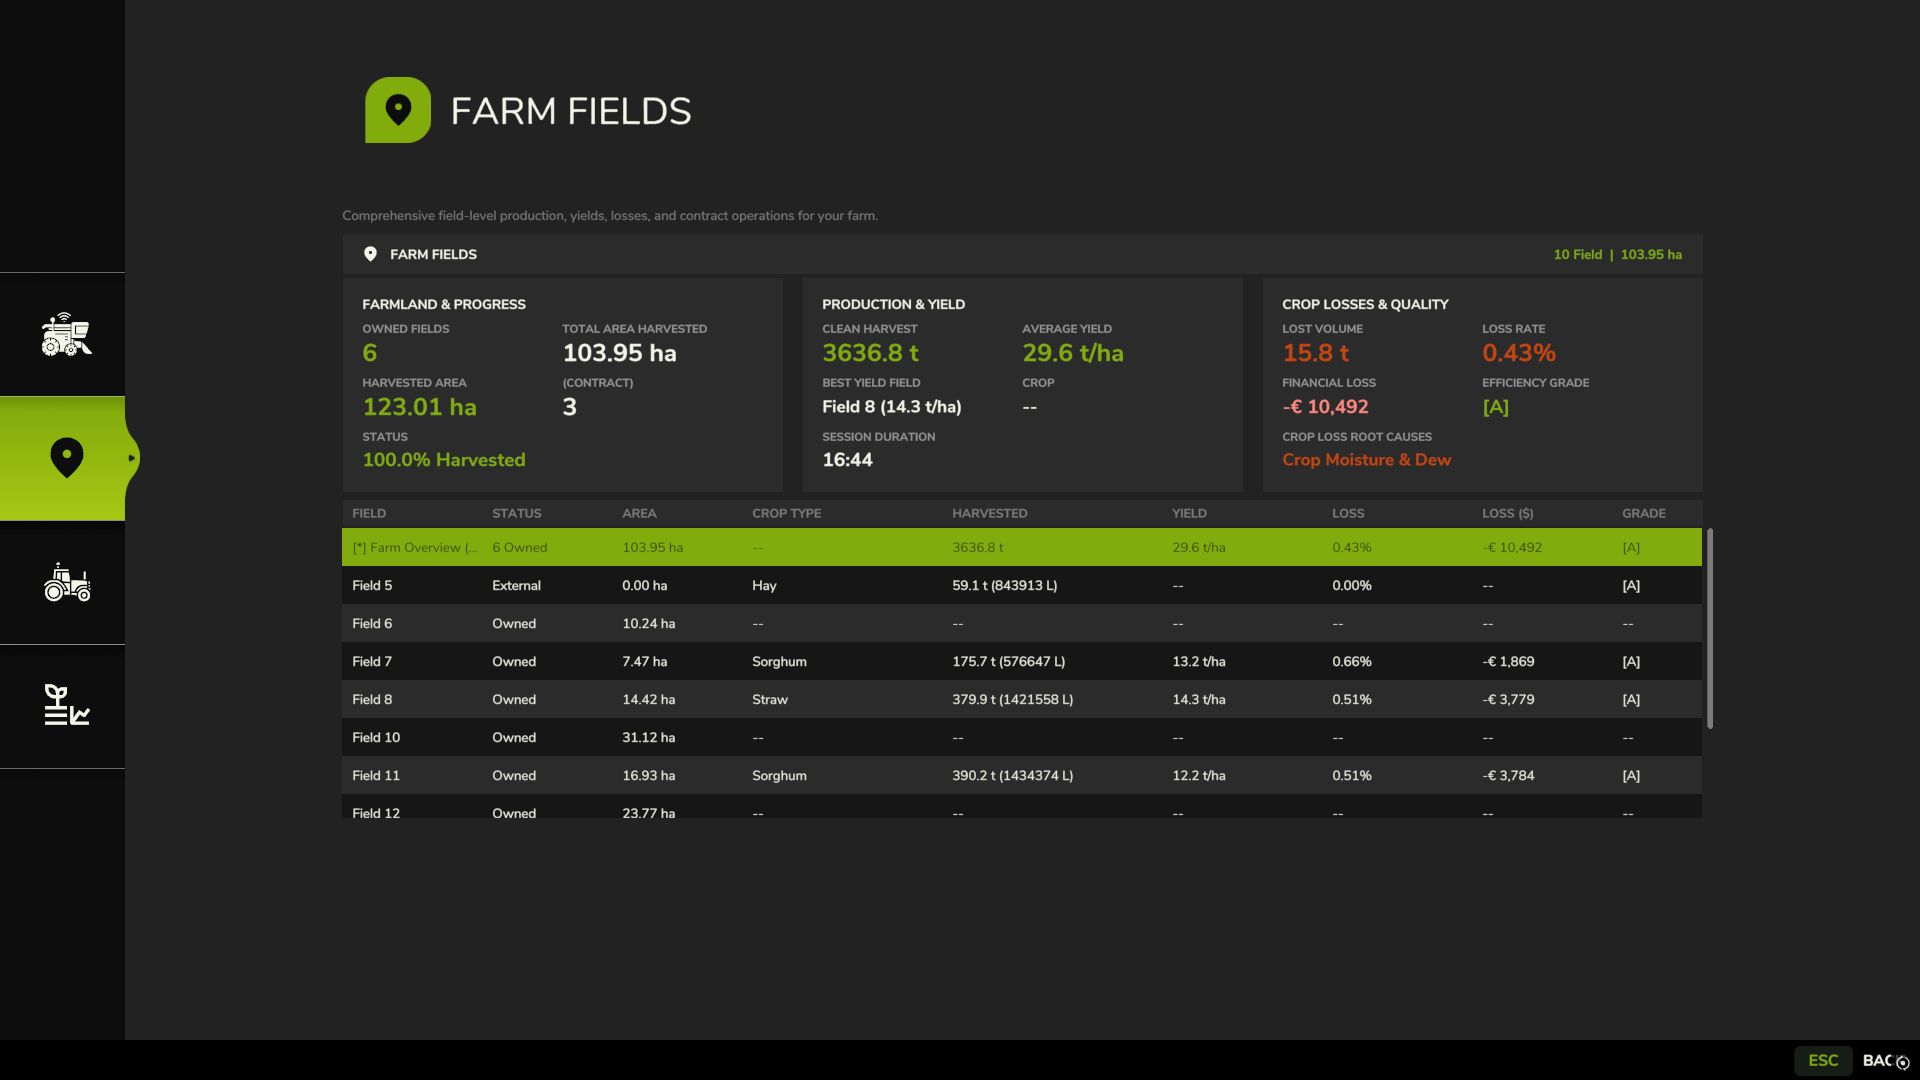The height and width of the screenshot is (1080, 1920).
Task: Click the Straw crop type cell
Action: [x=769, y=699]
